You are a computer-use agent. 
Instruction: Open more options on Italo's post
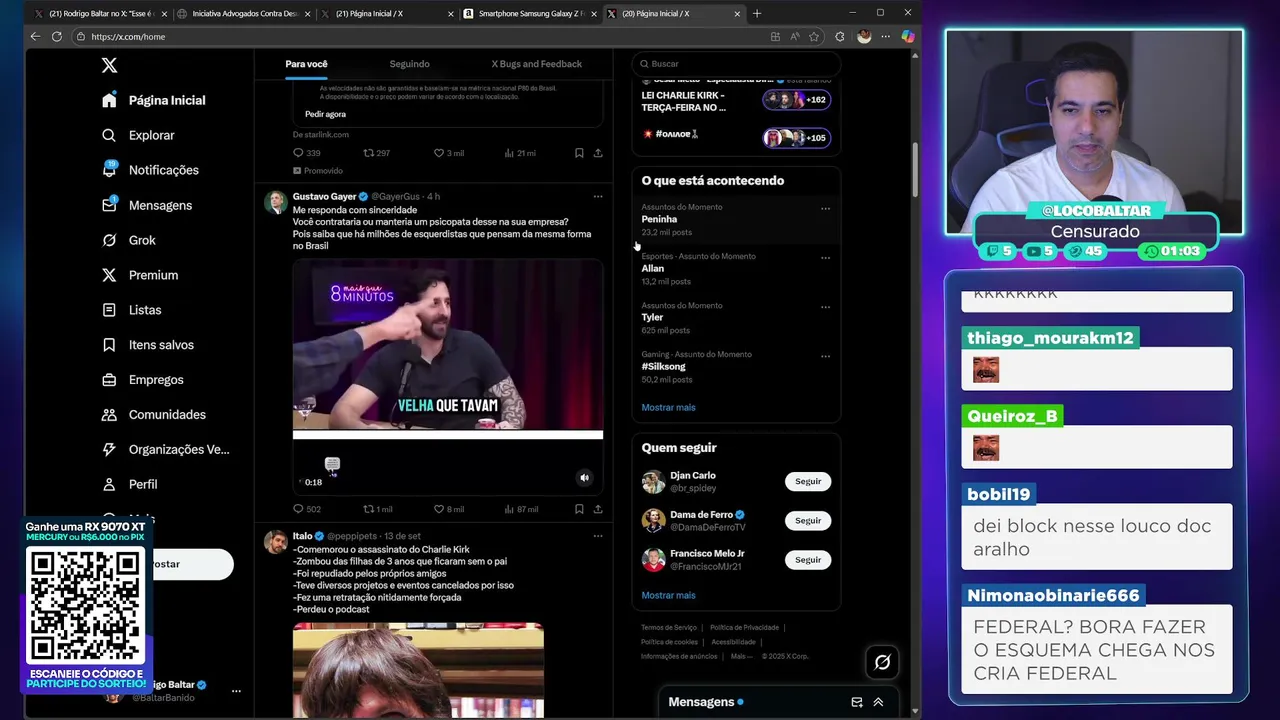(598, 536)
